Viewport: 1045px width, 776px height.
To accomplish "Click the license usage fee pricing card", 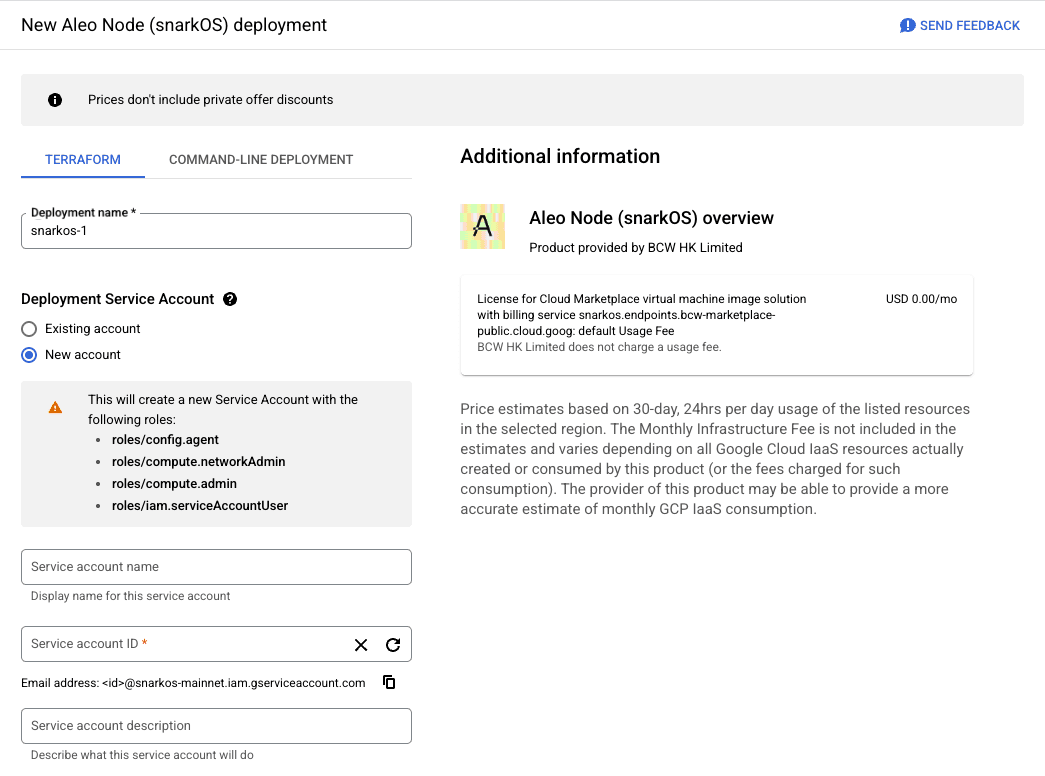I will [x=716, y=325].
